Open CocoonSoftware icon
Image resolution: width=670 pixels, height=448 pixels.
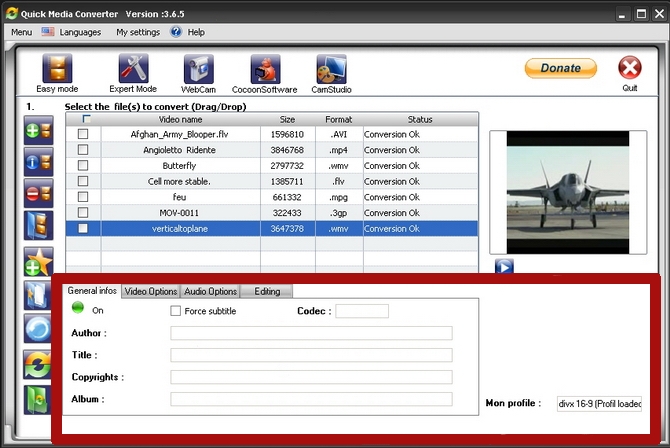pos(265,69)
